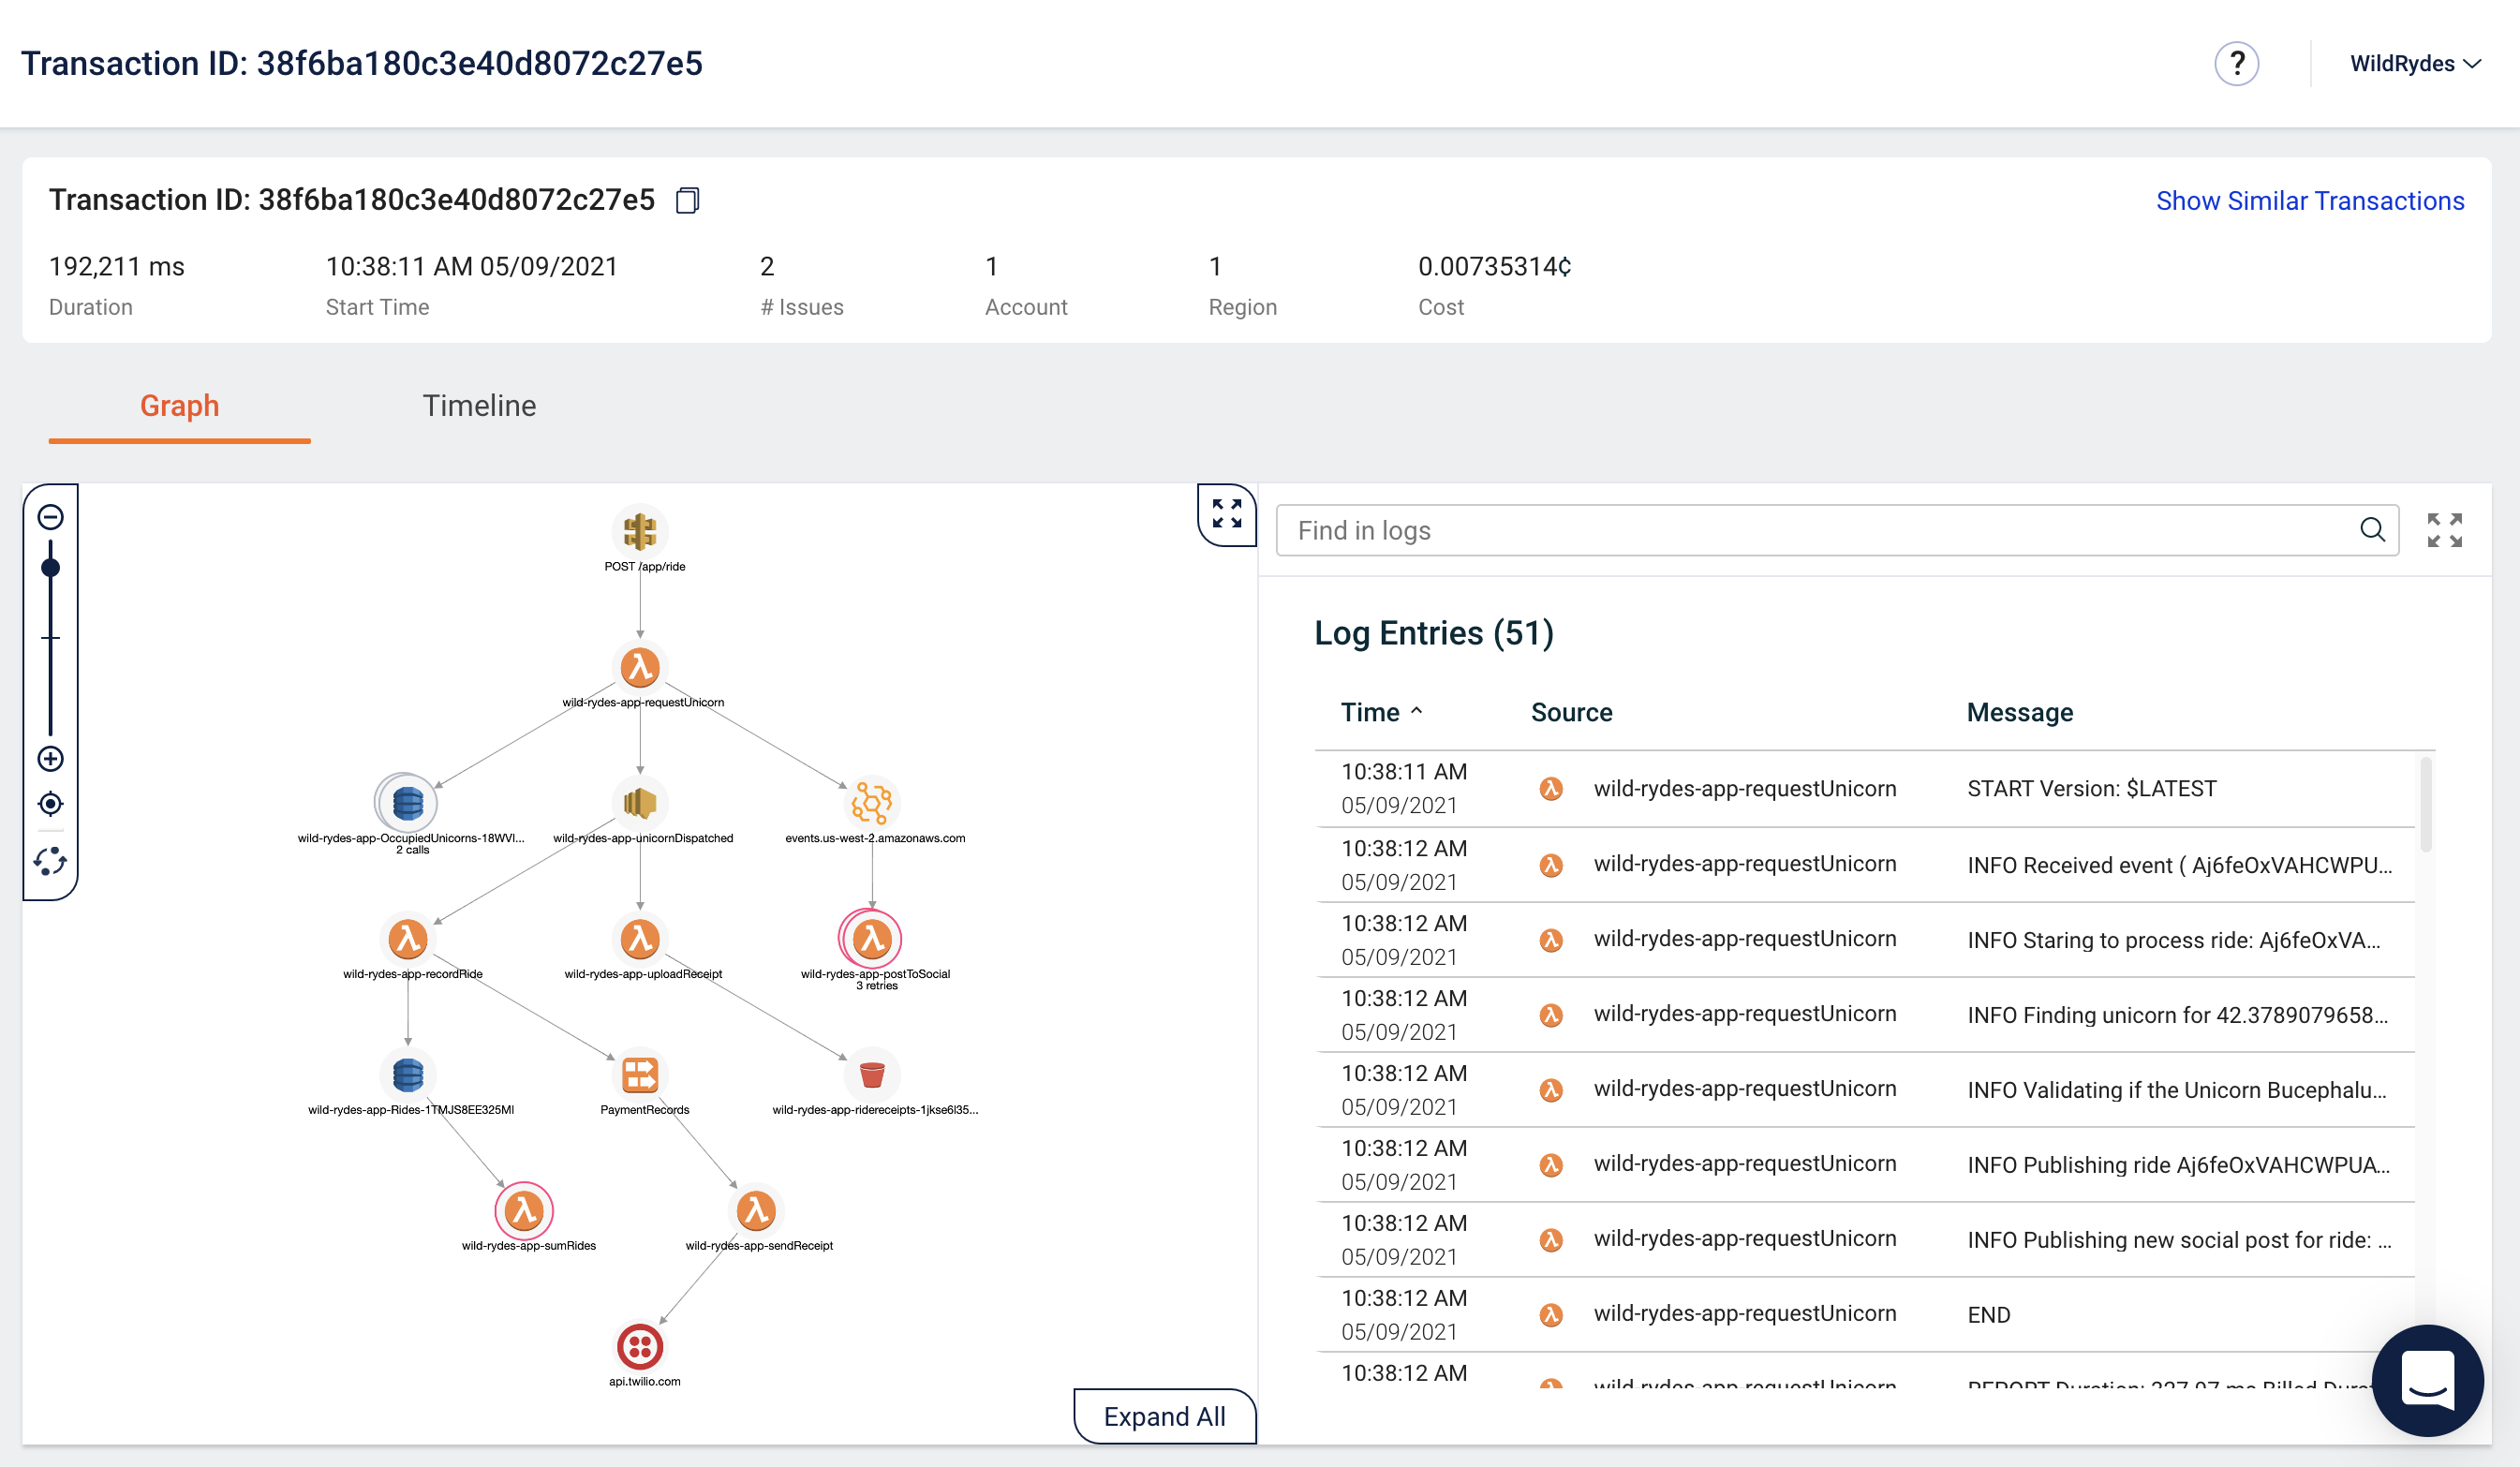Click Show Similar Transactions link
This screenshot has height=1467, width=2520.
point(2309,201)
